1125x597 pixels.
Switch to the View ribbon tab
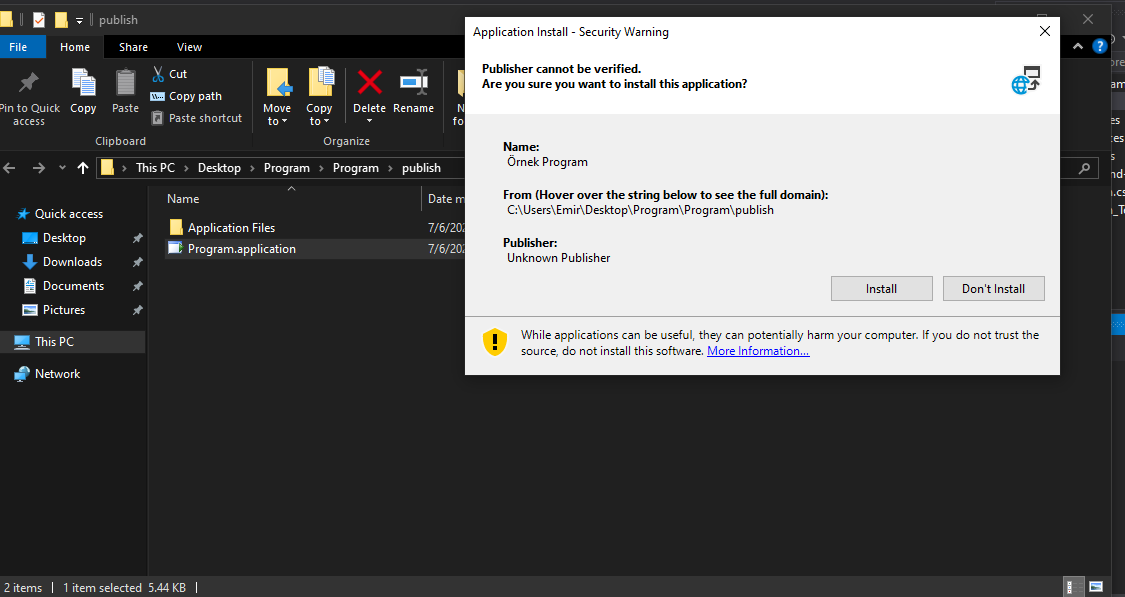[x=189, y=47]
